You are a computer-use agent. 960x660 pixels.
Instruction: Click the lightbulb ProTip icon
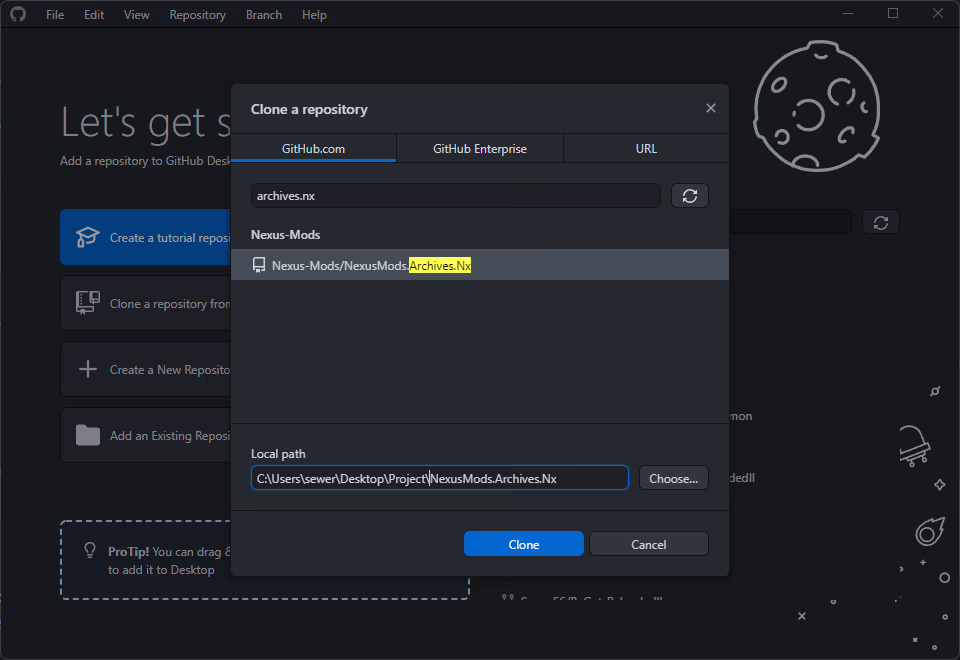tap(90, 551)
